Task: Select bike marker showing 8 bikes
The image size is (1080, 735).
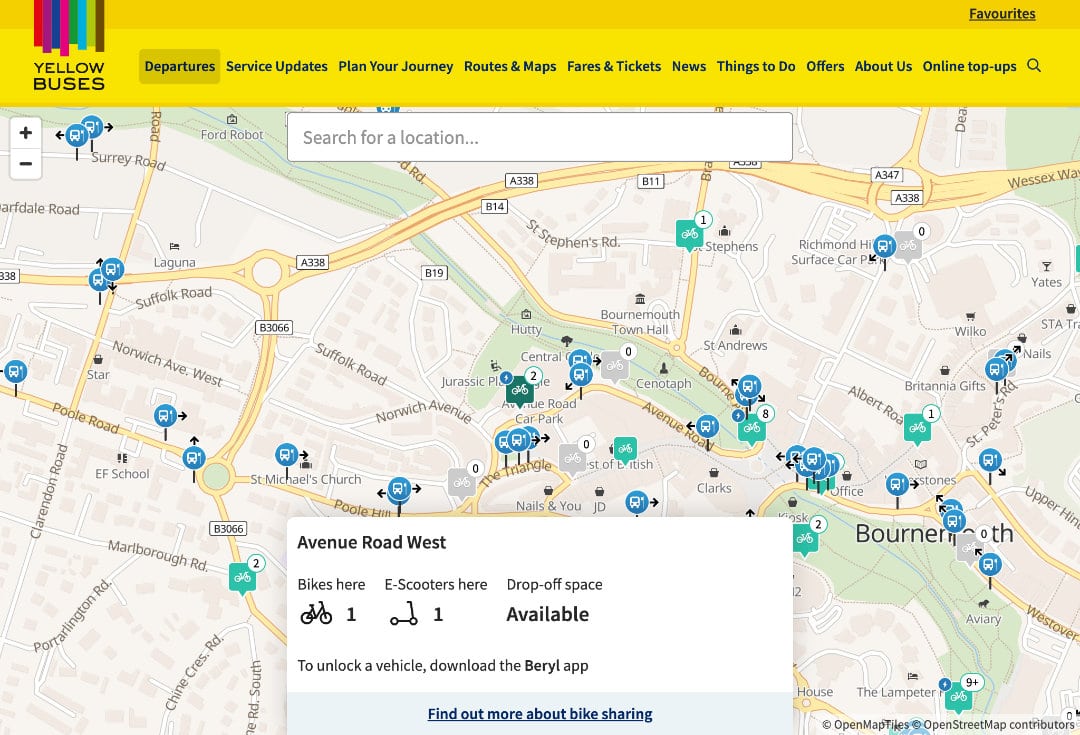Action: pyautogui.click(x=751, y=428)
